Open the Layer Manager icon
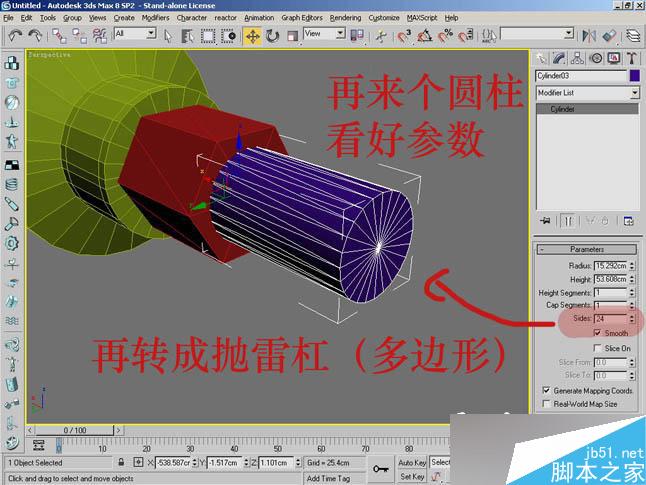Viewport: 646px width, 485px height. [x=634, y=36]
